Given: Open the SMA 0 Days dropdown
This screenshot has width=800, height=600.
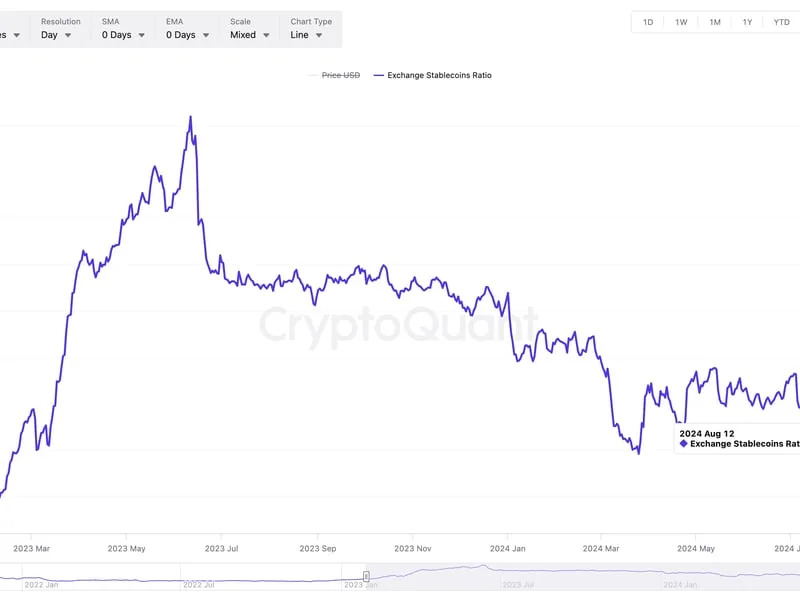Looking at the screenshot, I should (123, 29).
